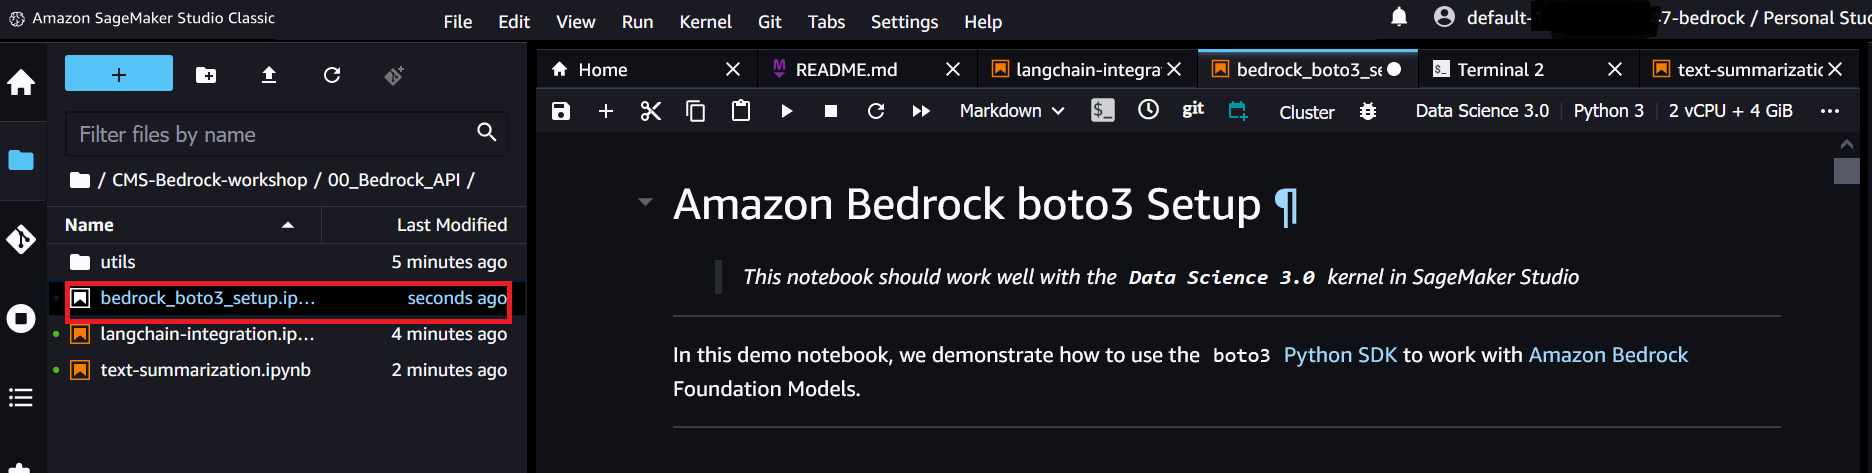1872x473 pixels.
Task: Close the README.md tab
Action: 953,69
